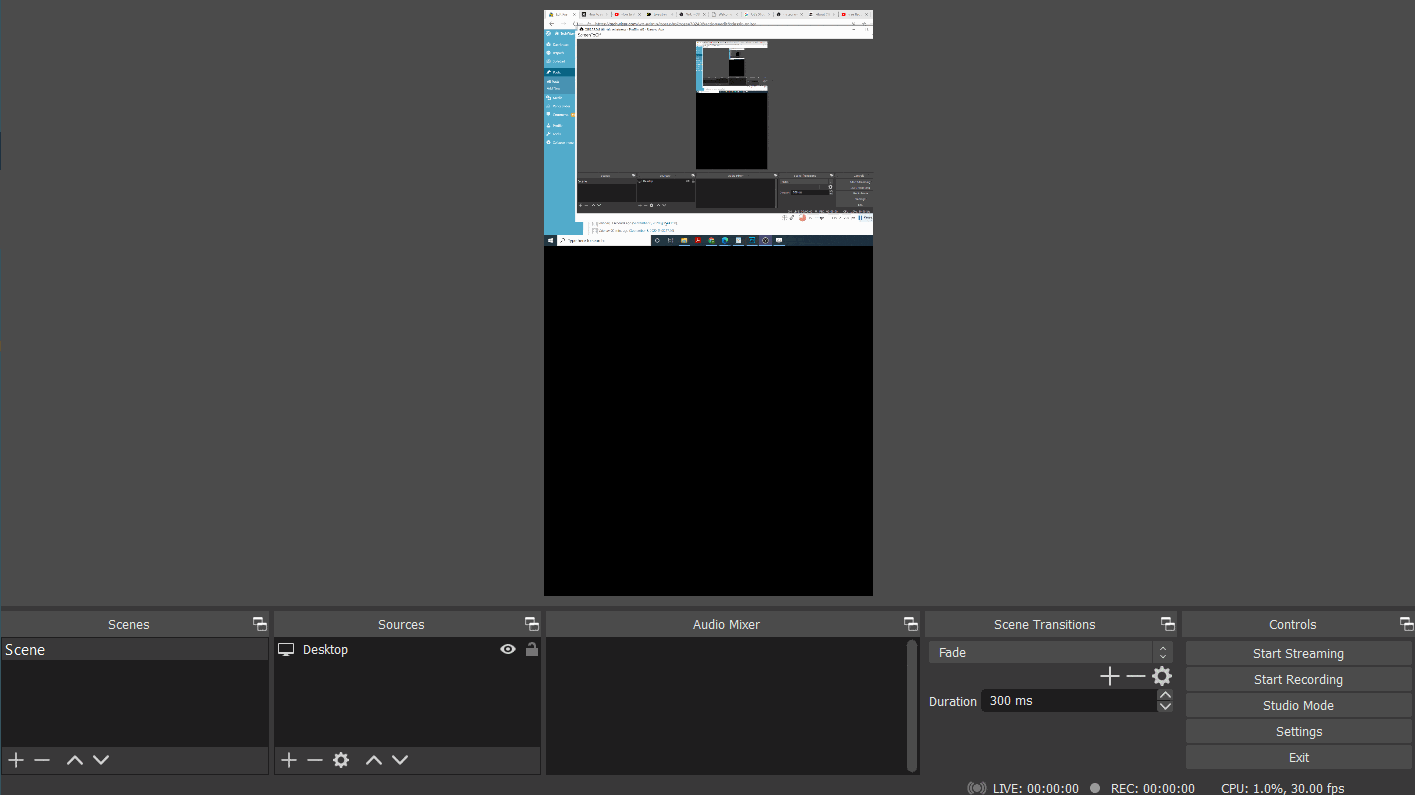Click the Scene Transitions panel title
Image resolution: width=1415 pixels, height=795 pixels.
point(1044,624)
